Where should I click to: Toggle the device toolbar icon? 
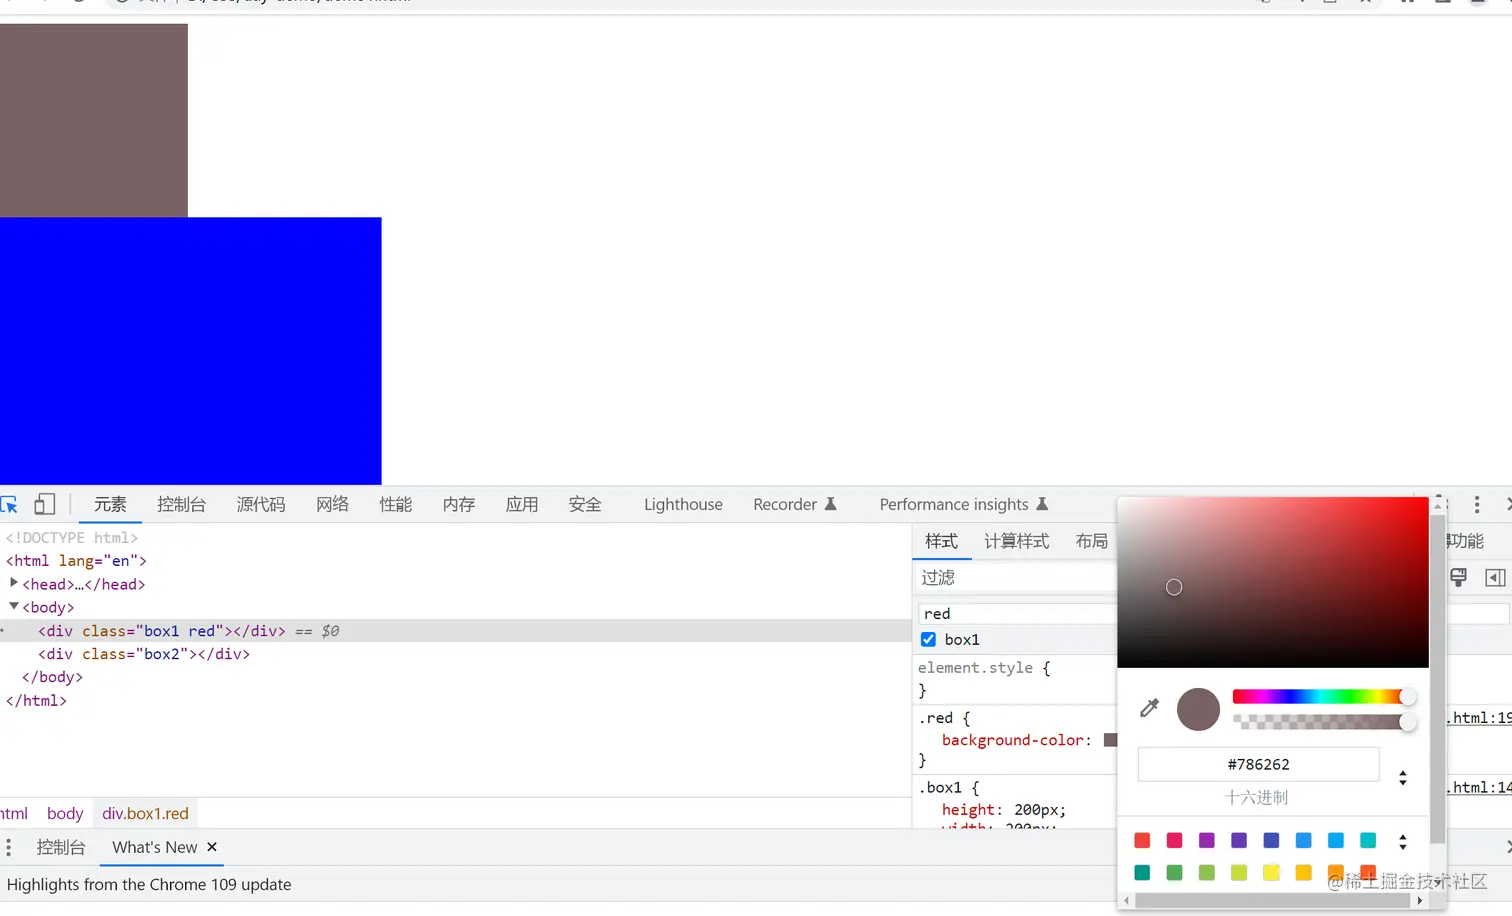point(45,504)
